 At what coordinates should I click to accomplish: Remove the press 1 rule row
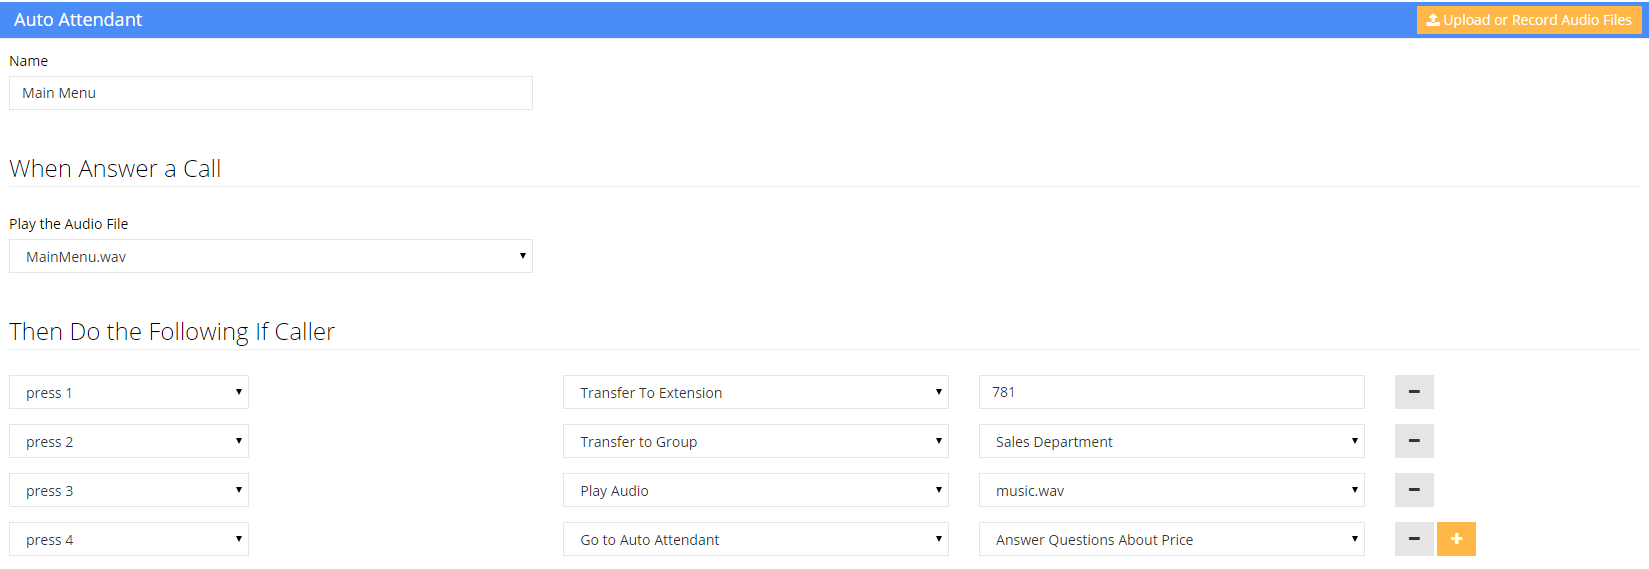coord(1414,392)
